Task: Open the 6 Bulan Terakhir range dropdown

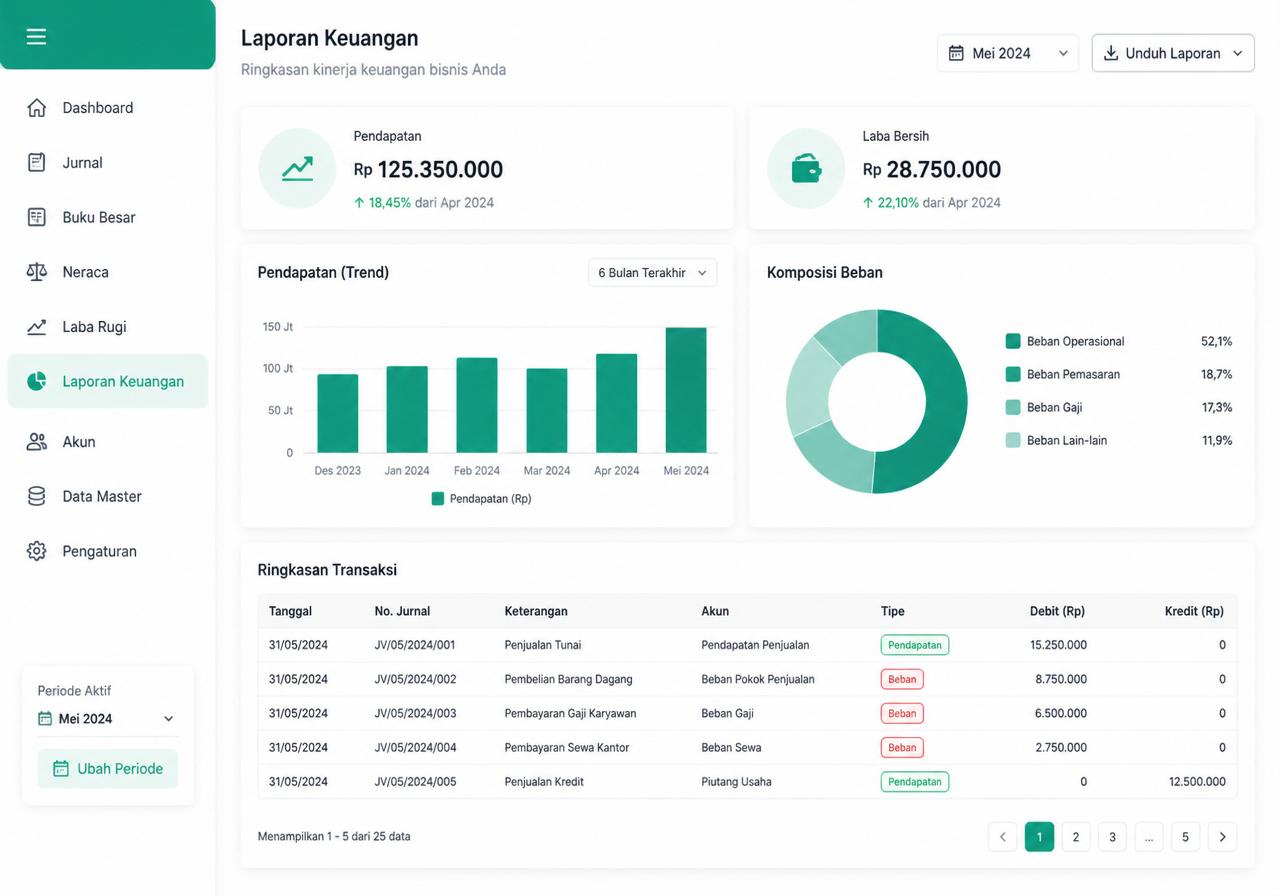Action: [652, 272]
